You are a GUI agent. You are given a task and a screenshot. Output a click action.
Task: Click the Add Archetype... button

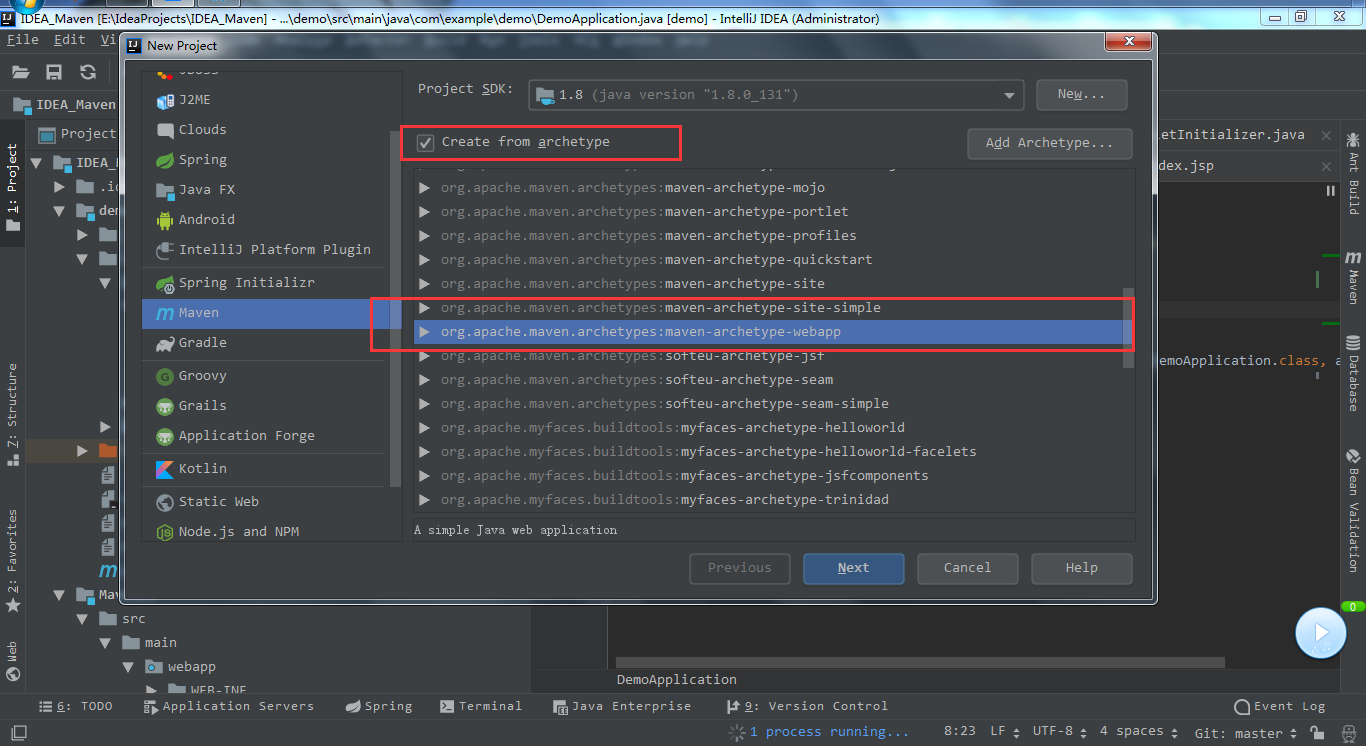tap(1050, 143)
